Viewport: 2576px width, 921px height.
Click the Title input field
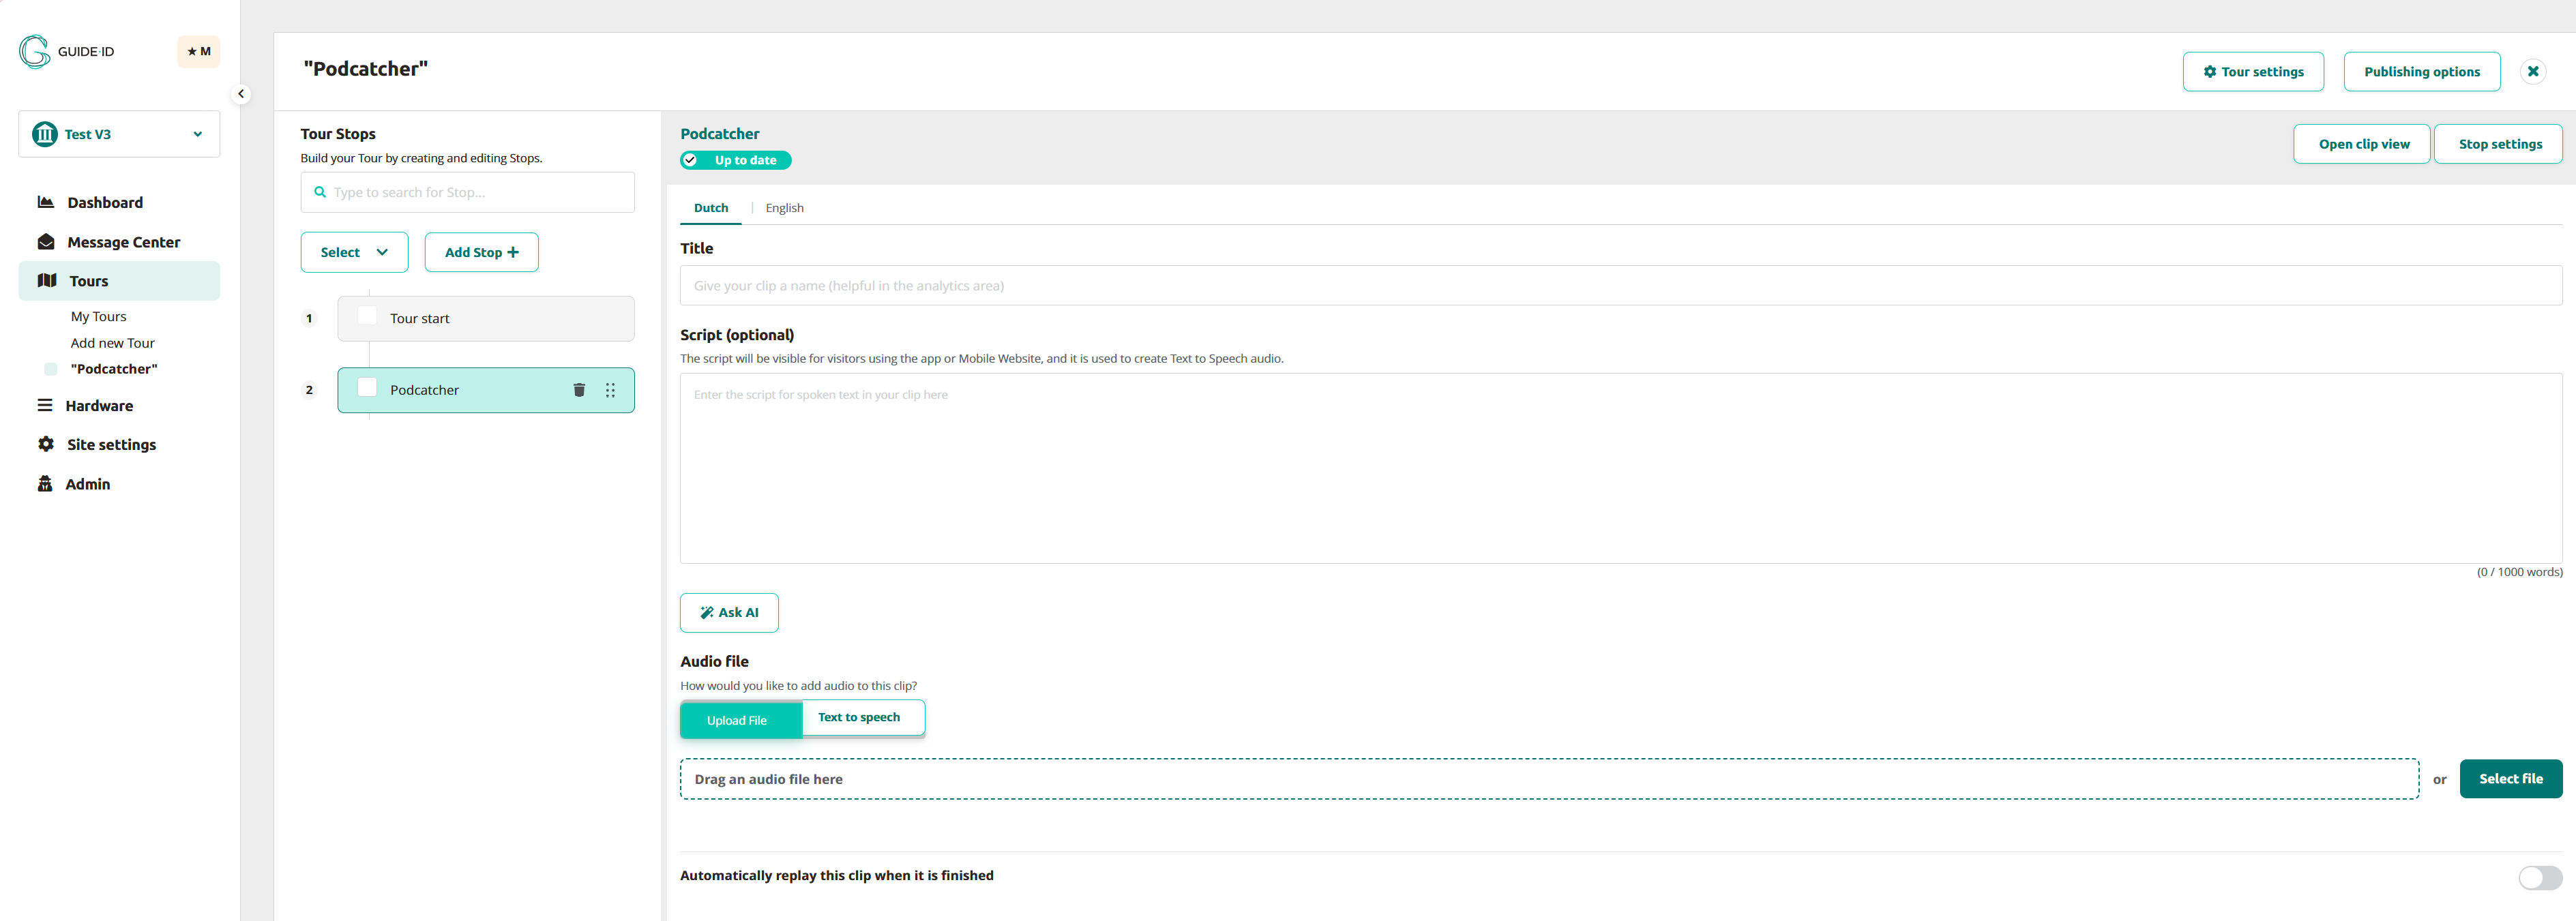click(x=1619, y=286)
